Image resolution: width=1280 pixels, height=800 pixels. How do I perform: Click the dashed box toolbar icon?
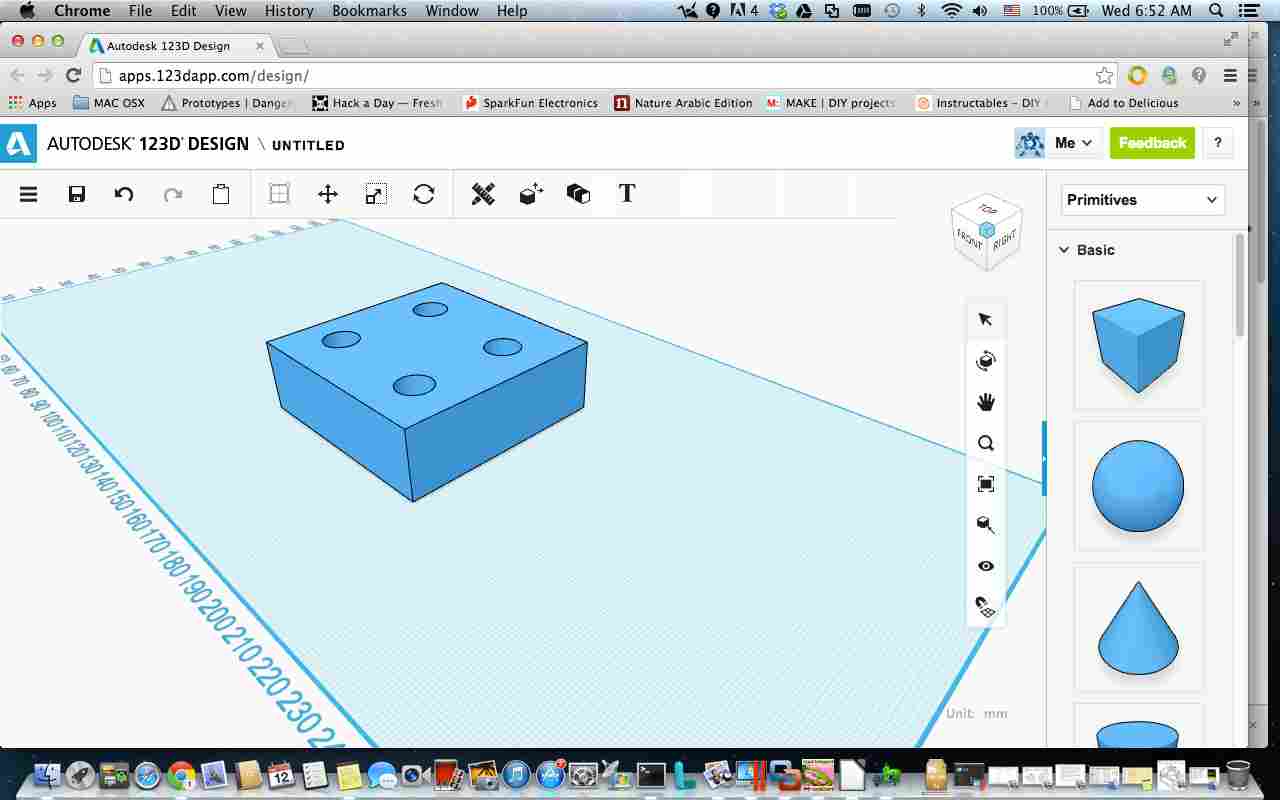pyautogui.click(x=280, y=194)
